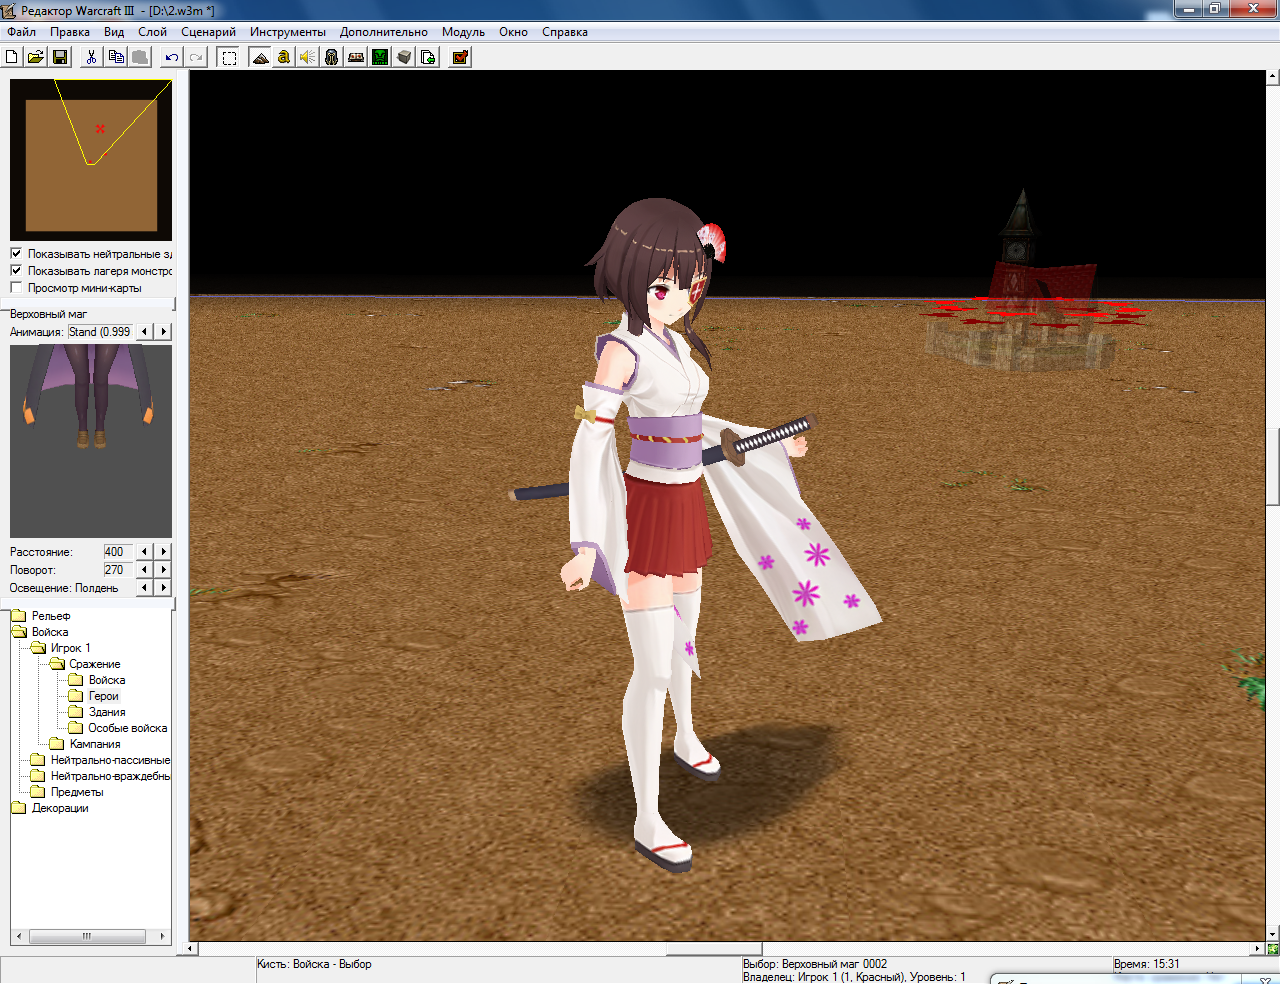The width and height of the screenshot is (1280, 984).
Task: Cut the selection with the scissors icon
Action: (91, 57)
